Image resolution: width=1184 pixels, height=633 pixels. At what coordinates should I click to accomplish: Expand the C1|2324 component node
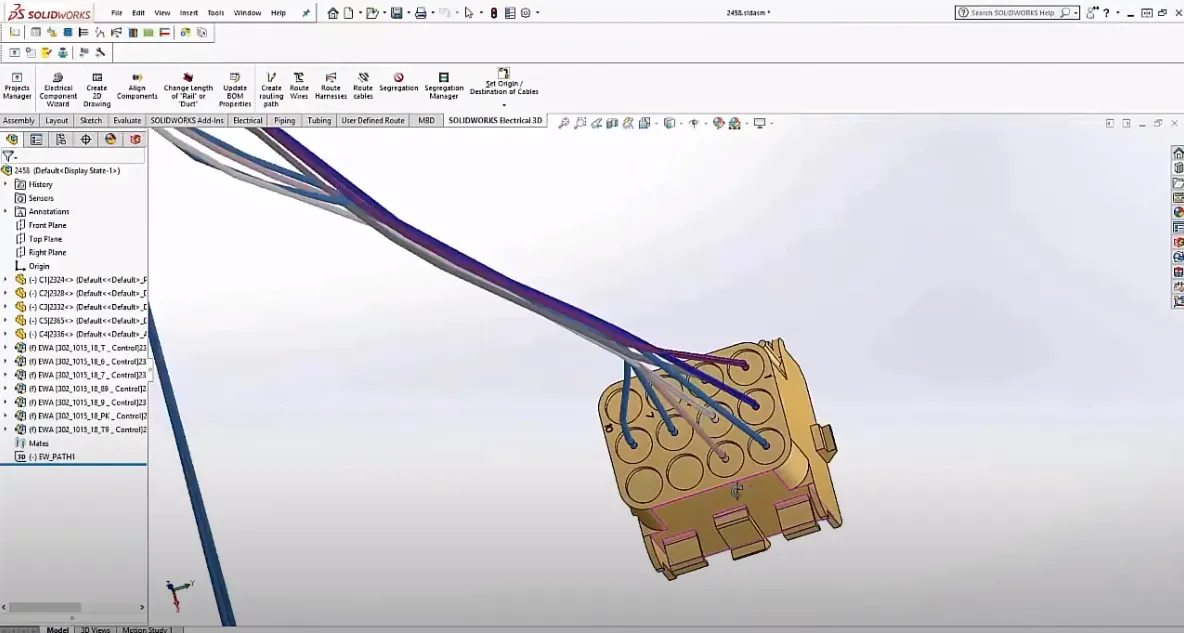click(x=5, y=279)
